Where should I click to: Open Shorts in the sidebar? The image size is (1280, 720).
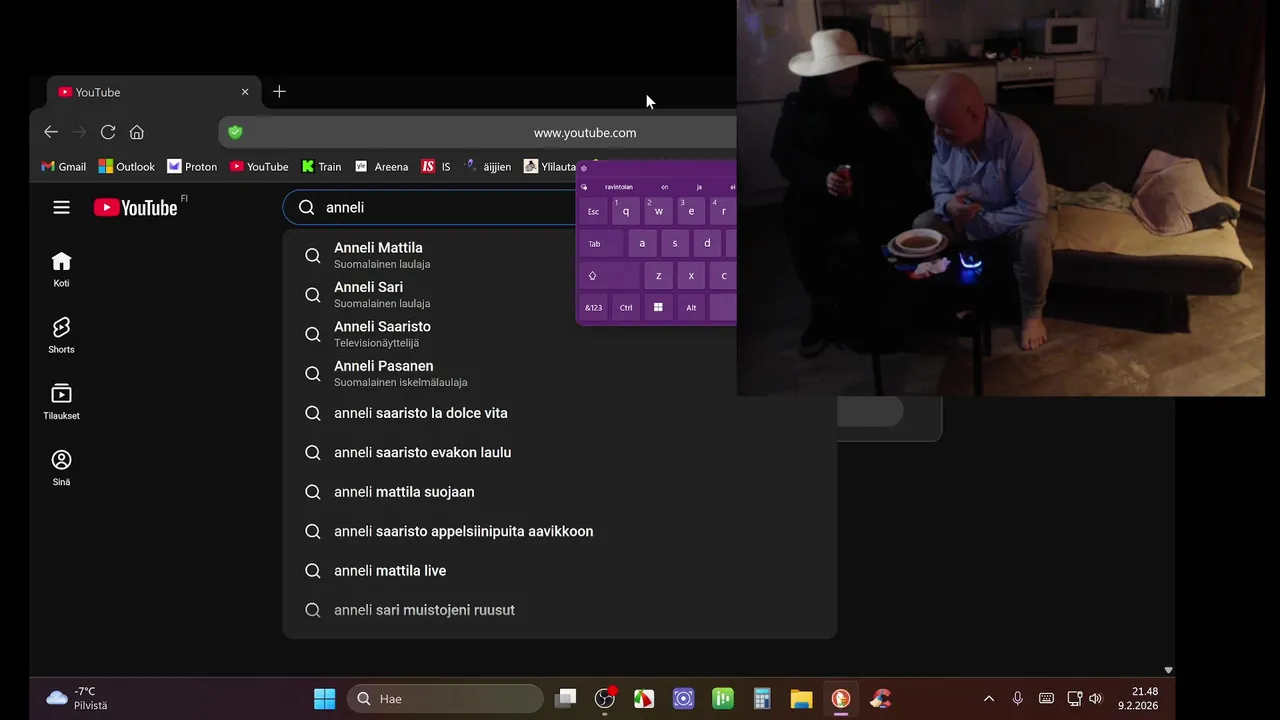[x=61, y=336]
